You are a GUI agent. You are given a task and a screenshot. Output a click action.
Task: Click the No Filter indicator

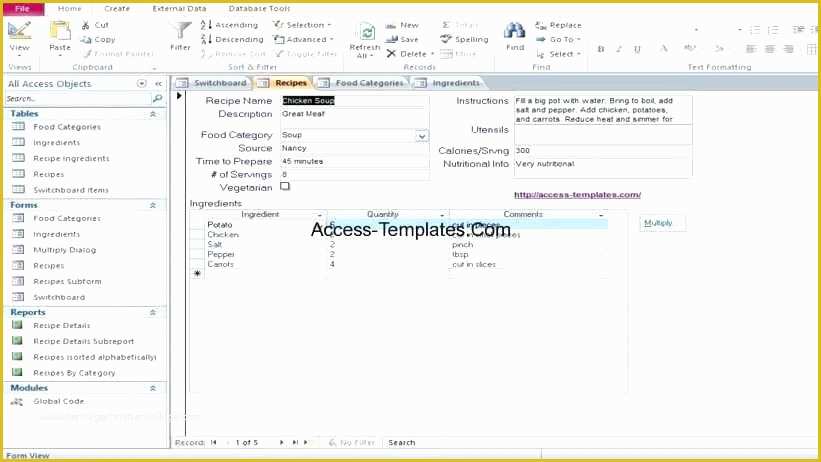(x=351, y=443)
